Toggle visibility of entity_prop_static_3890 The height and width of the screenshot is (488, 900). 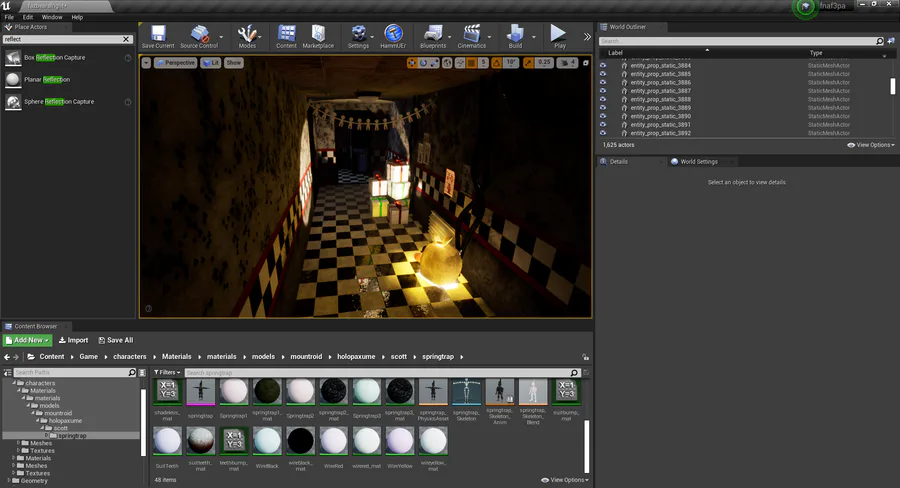[x=603, y=116]
